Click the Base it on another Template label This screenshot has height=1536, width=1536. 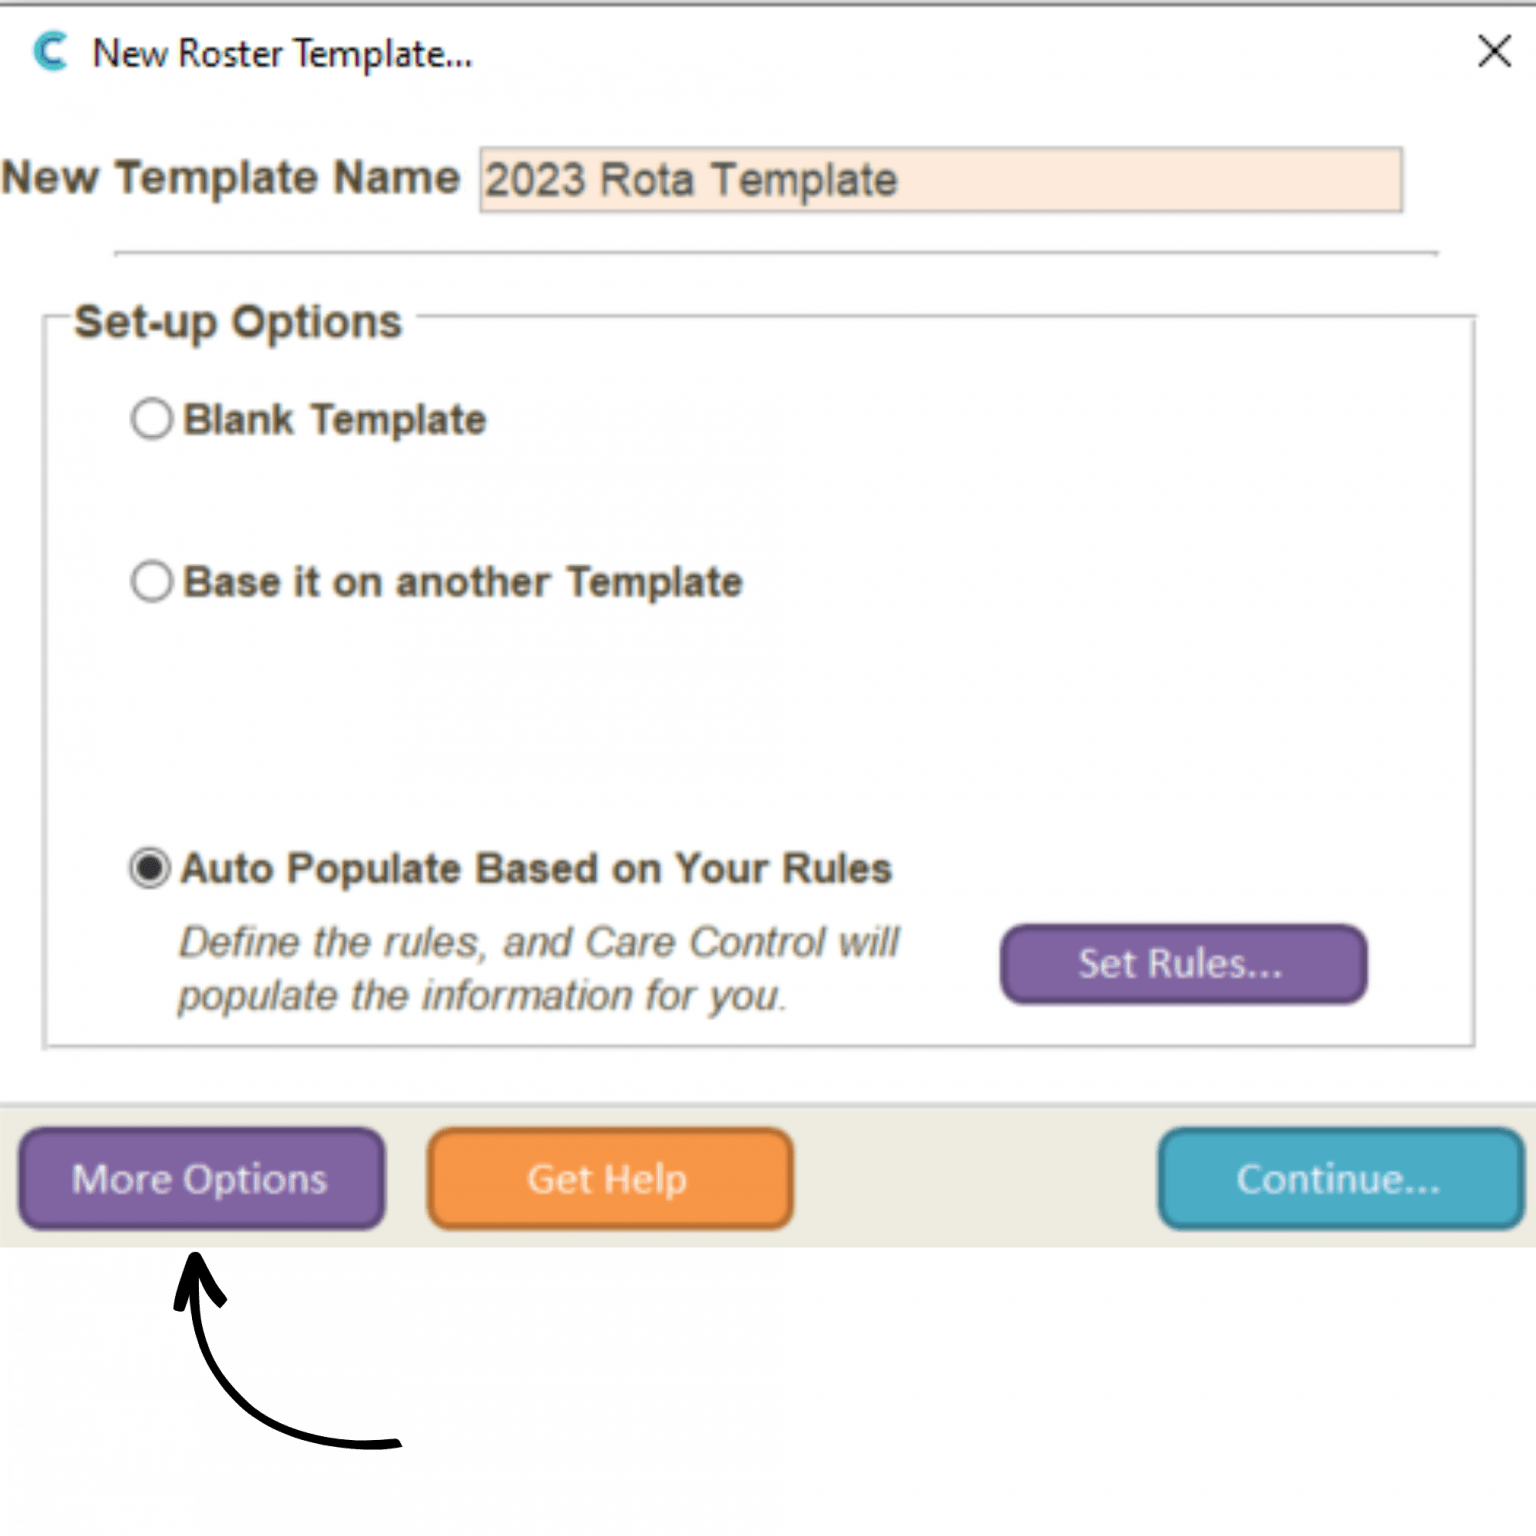pos(462,582)
